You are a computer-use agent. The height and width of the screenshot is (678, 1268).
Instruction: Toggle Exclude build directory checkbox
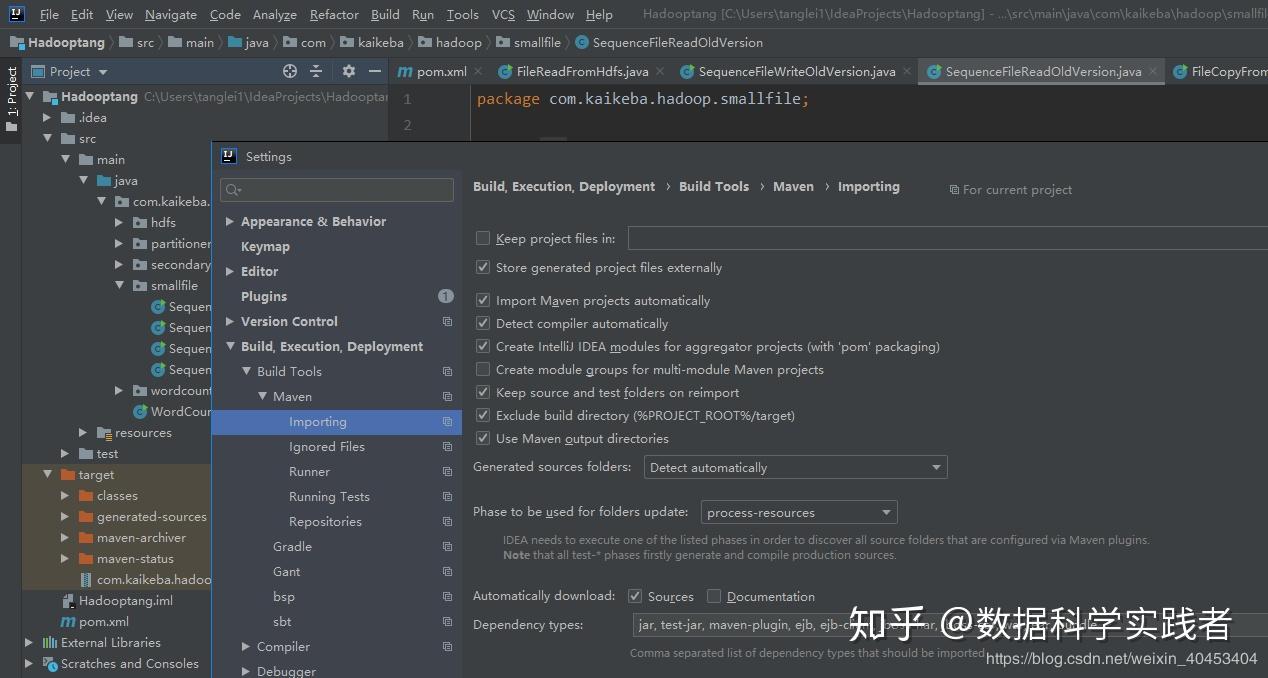coord(483,416)
